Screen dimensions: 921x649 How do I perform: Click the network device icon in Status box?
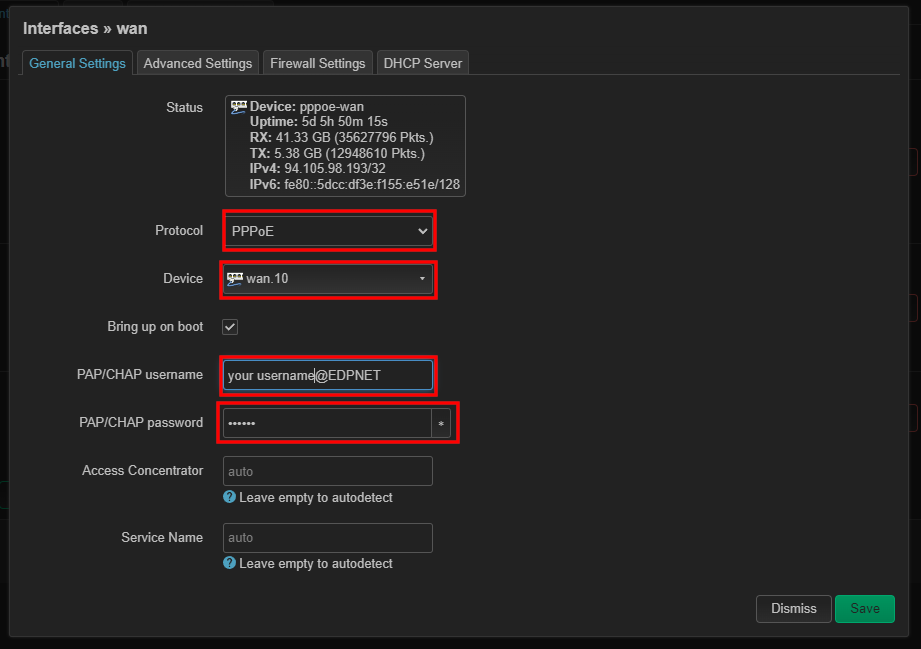(238, 106)
